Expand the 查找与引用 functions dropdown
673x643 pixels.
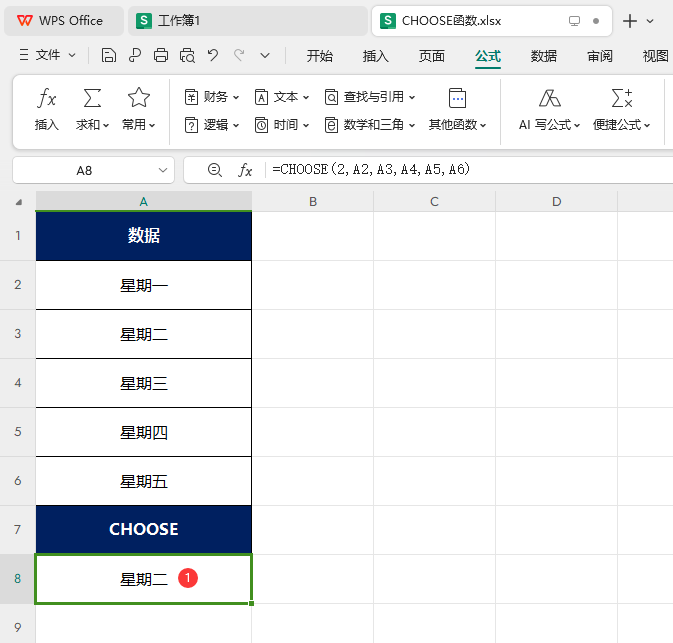pos(370,97)
